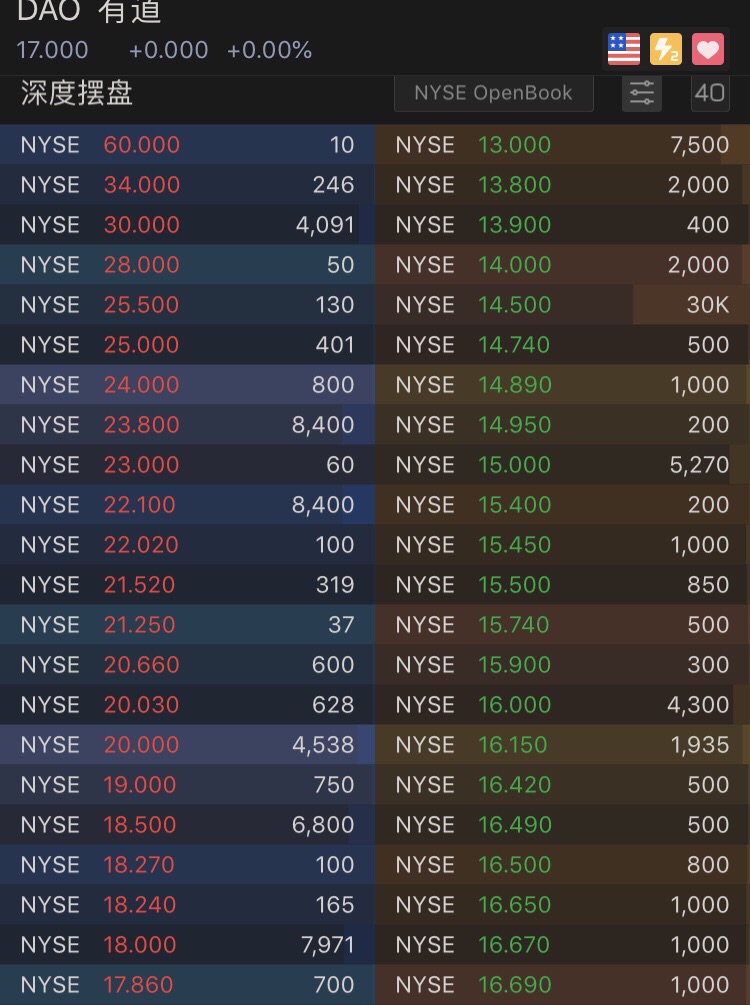Select the bid price 13.800
Screen dimensions: 750x1005
pos(515,185)
